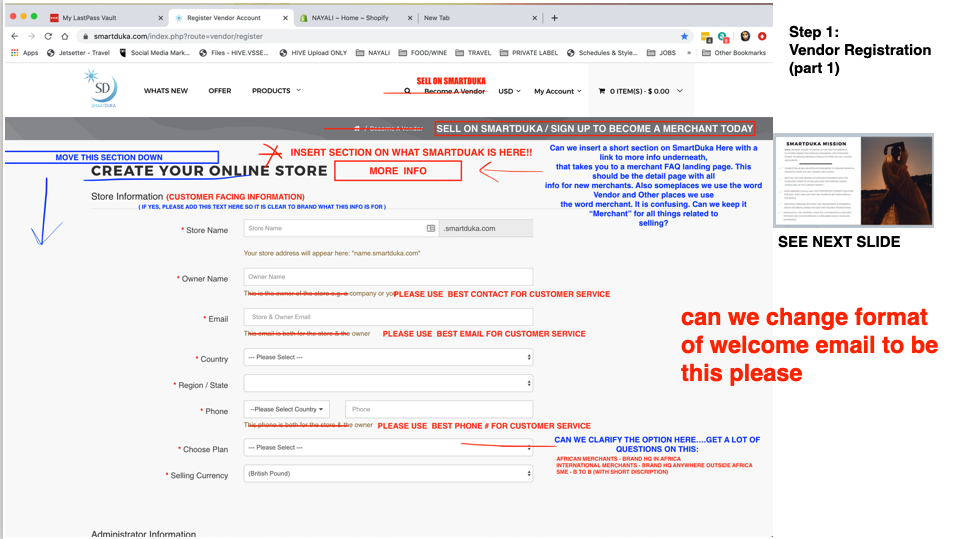
Task: Click the autofill icon in Store Name field
Action: (431, 228)
